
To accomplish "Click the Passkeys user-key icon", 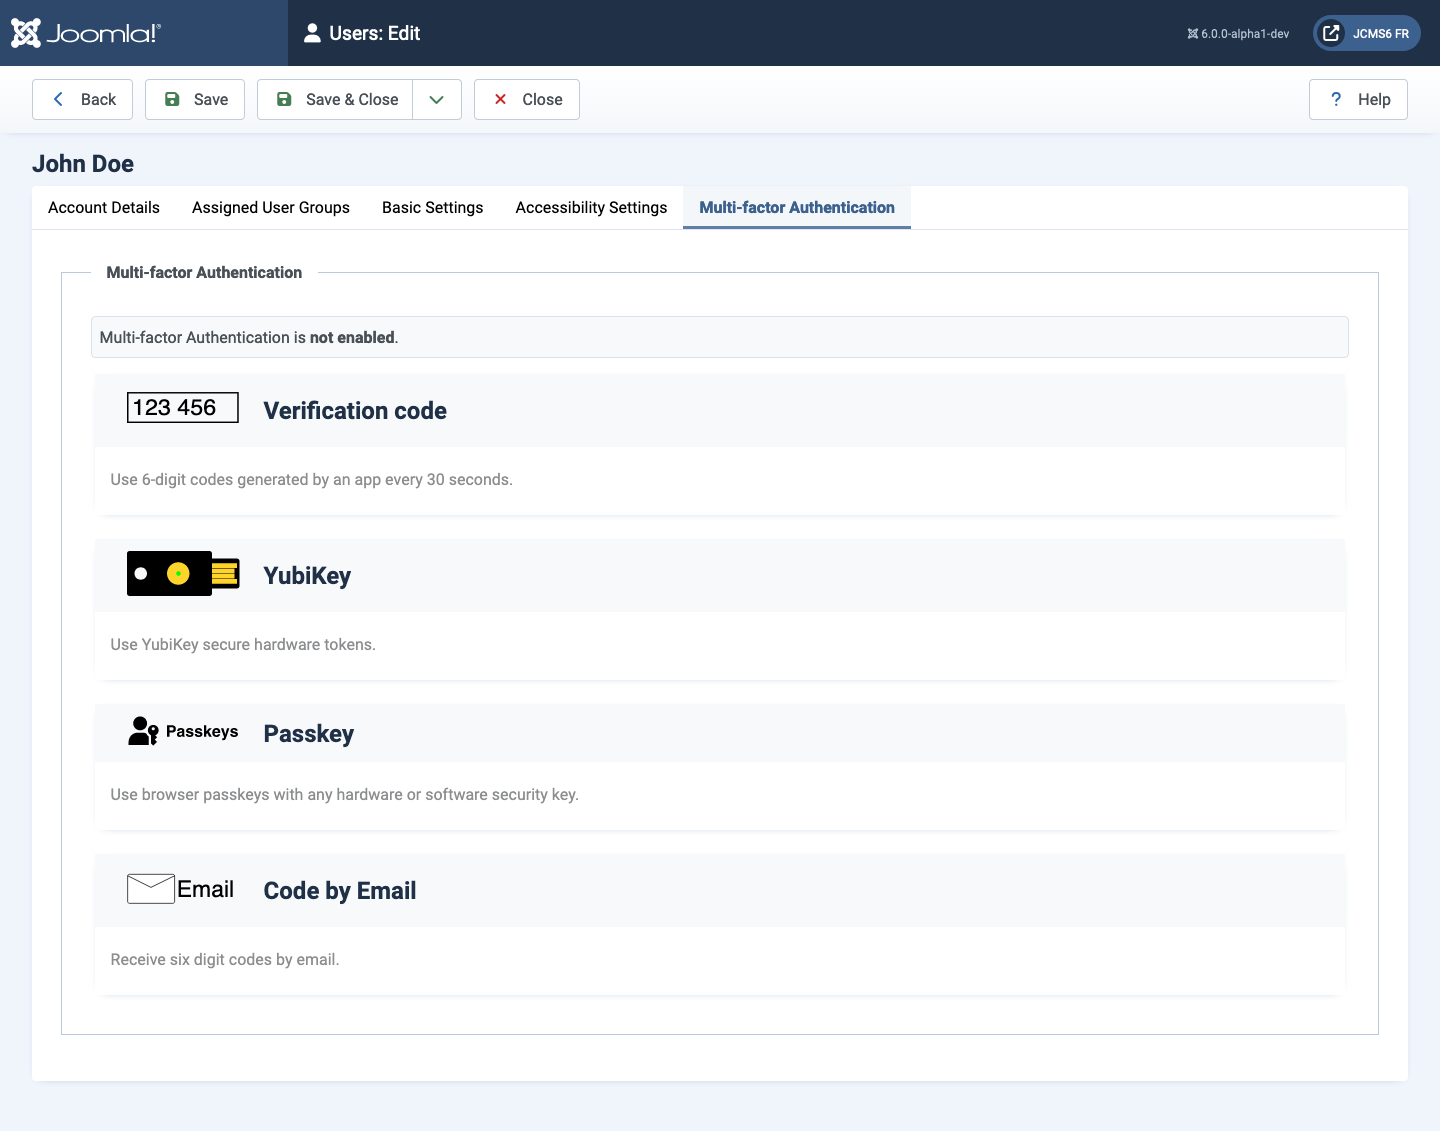I will 183,731.
